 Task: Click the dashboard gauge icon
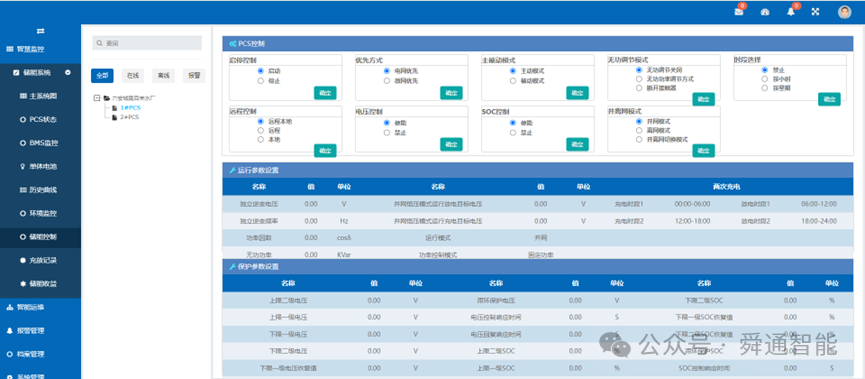765,12
